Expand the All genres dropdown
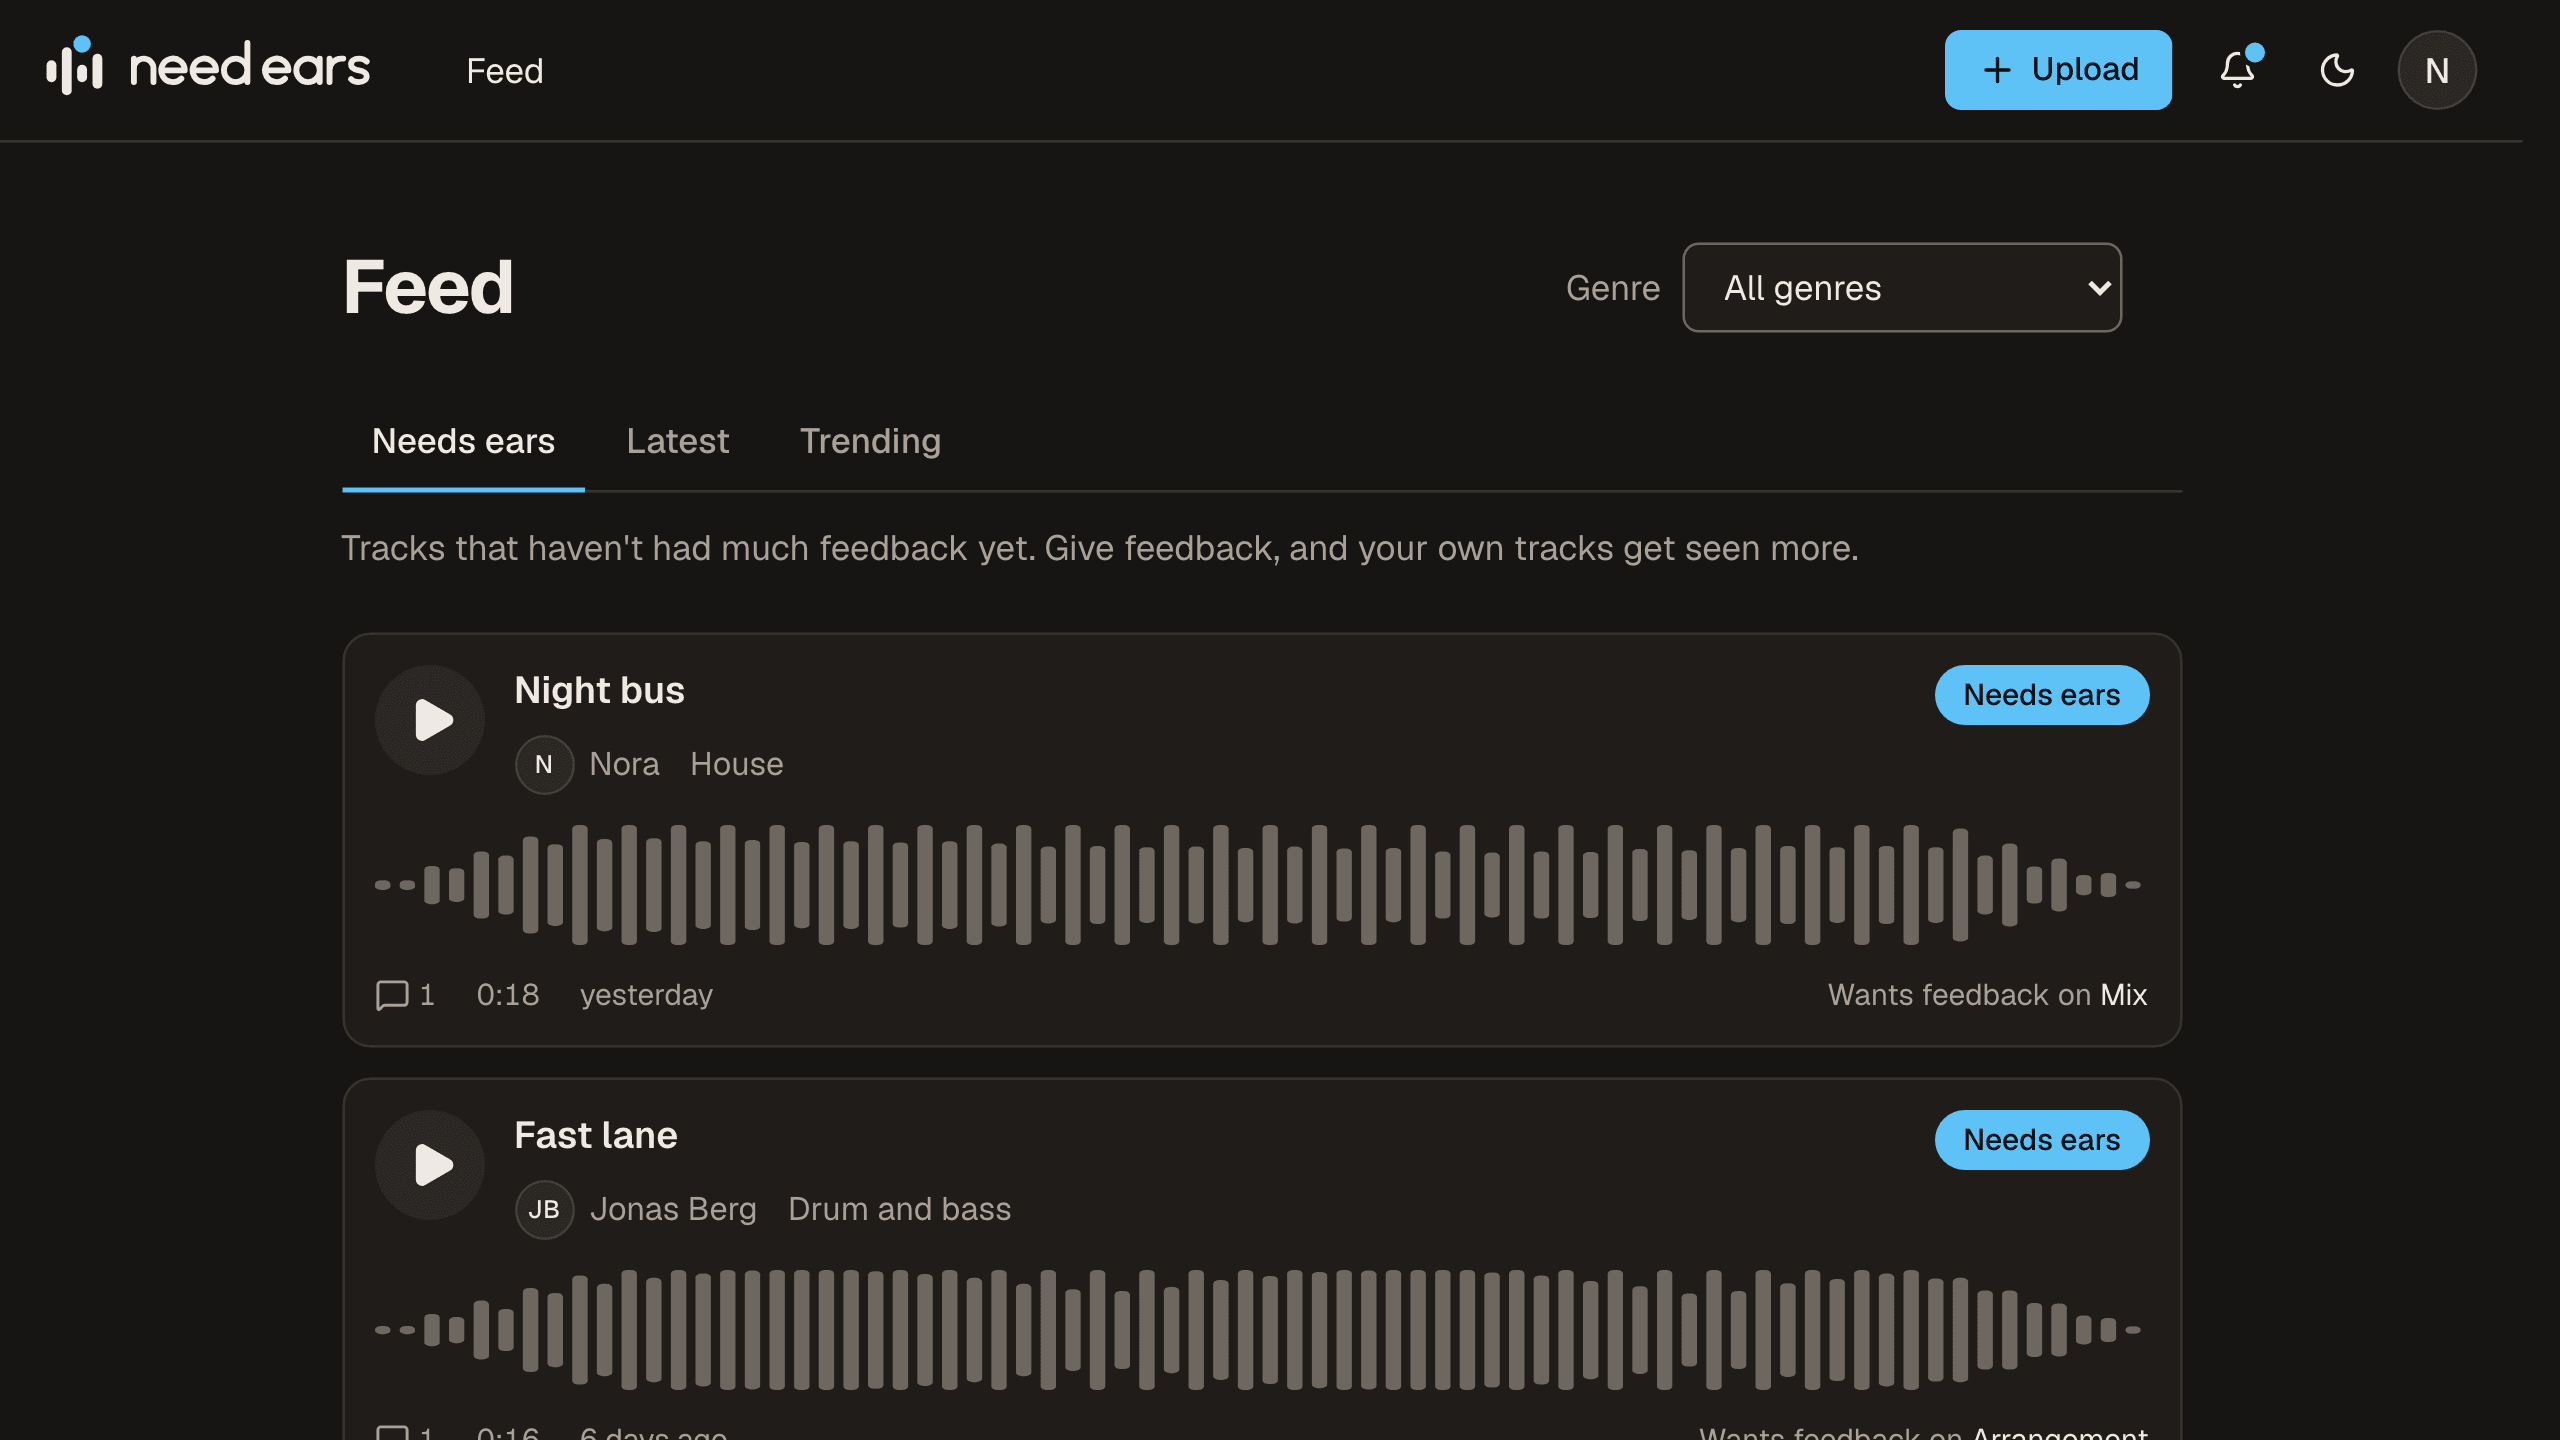2560x1440 pixels. pos(1902,288)
